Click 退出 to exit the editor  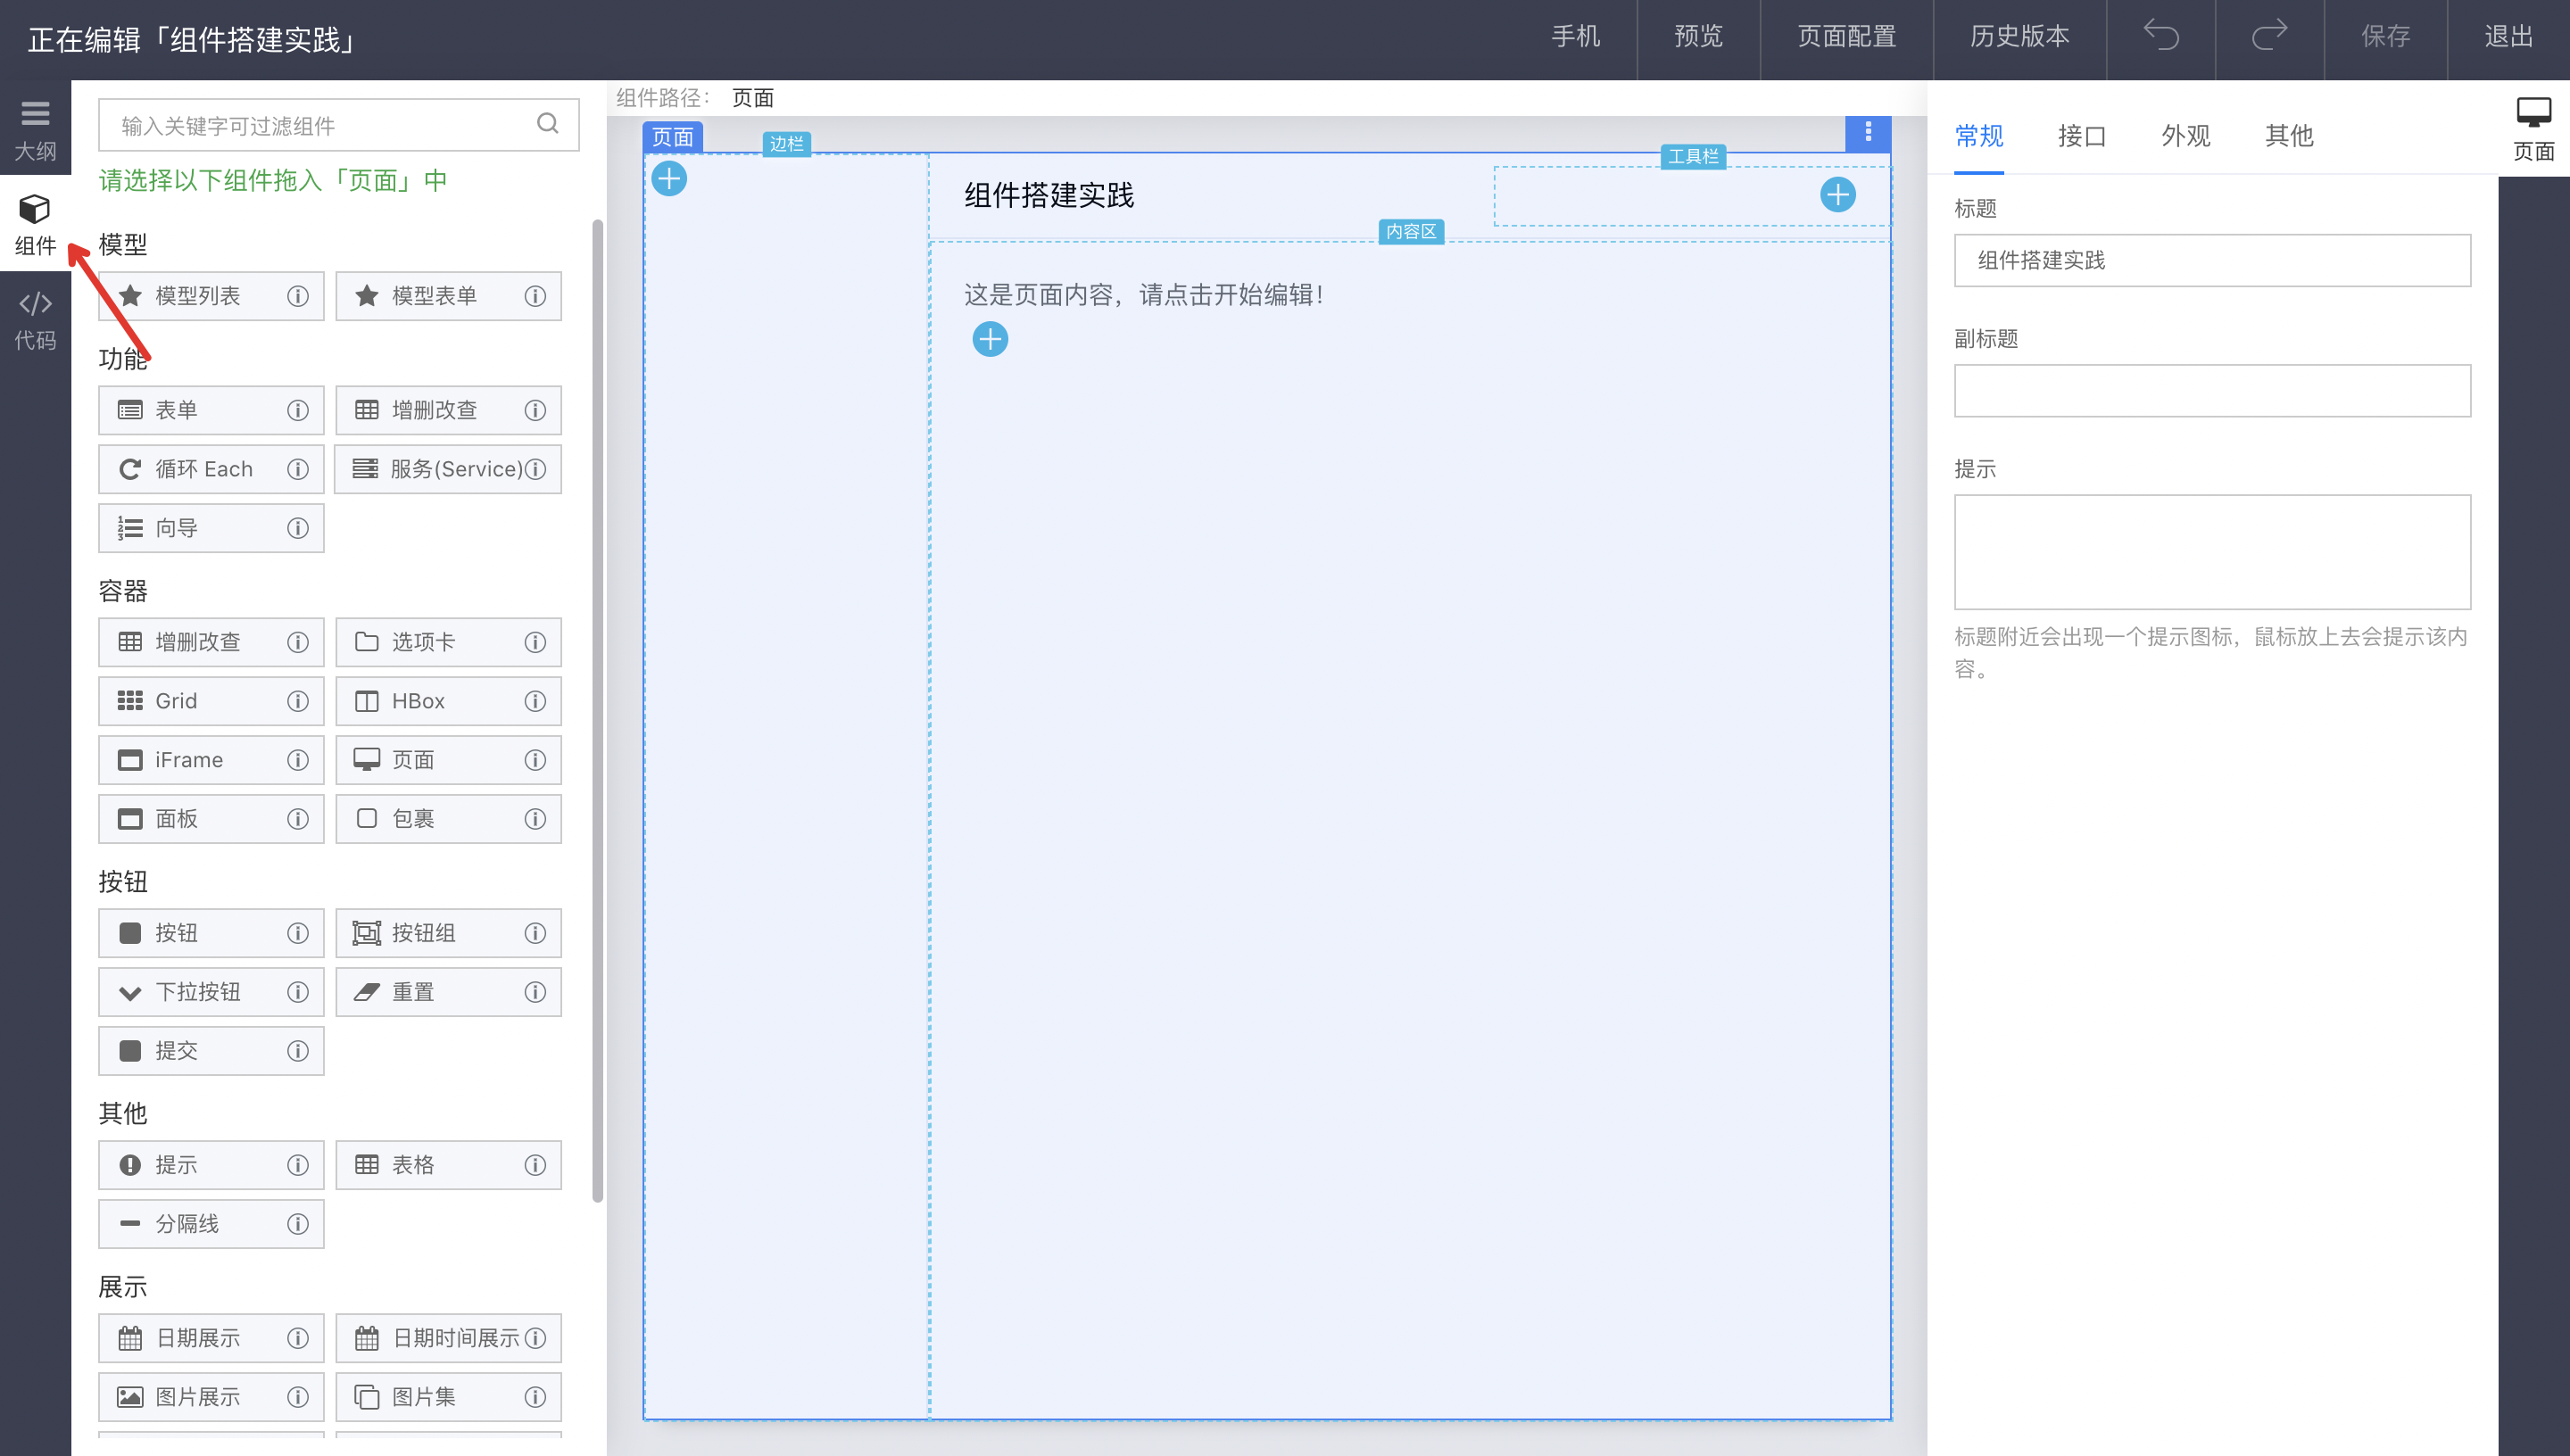2508,37
